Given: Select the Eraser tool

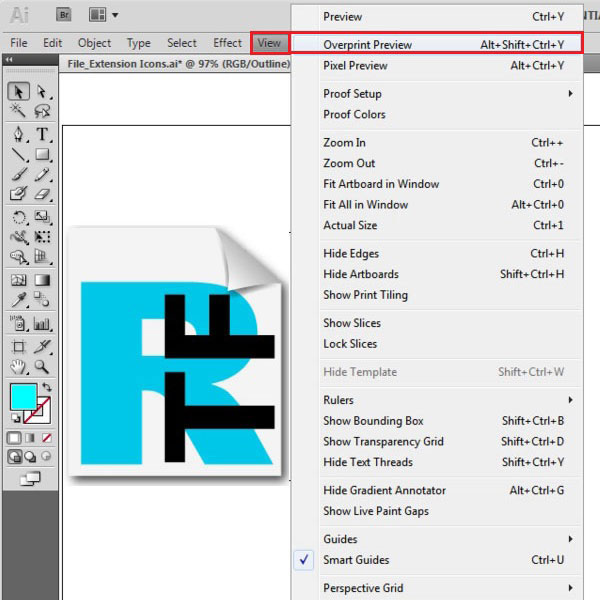Looking at the screenshot, I should (x=42, y=194).
